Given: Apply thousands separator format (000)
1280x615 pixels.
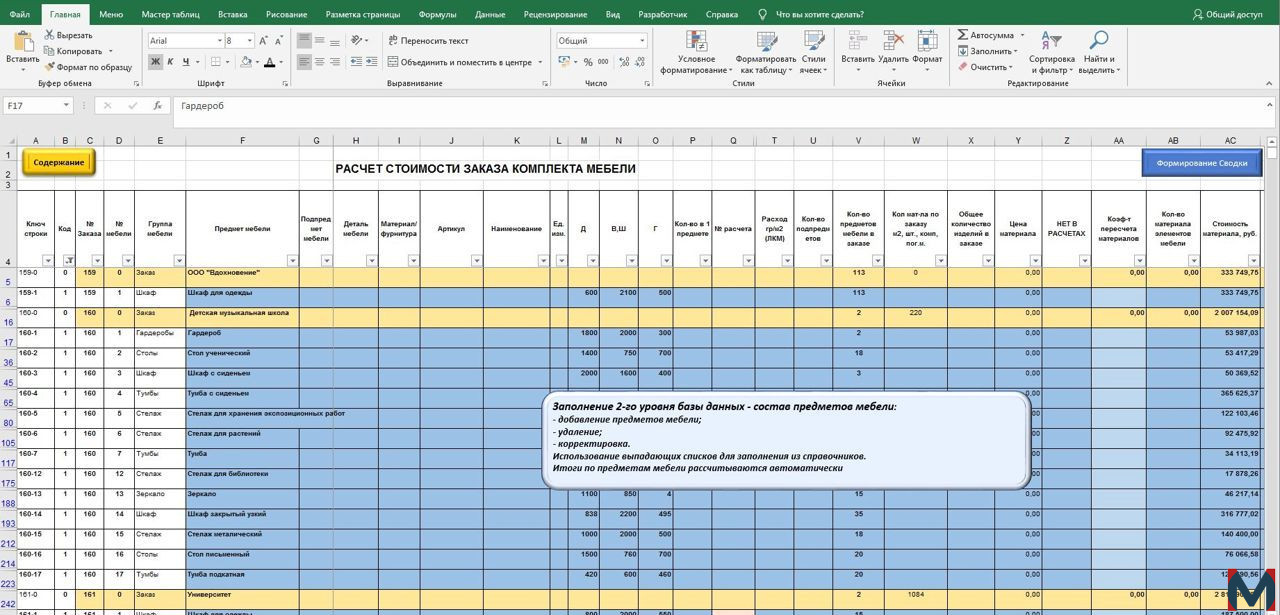Looking at the screenshot, I should tap(604, 62).
